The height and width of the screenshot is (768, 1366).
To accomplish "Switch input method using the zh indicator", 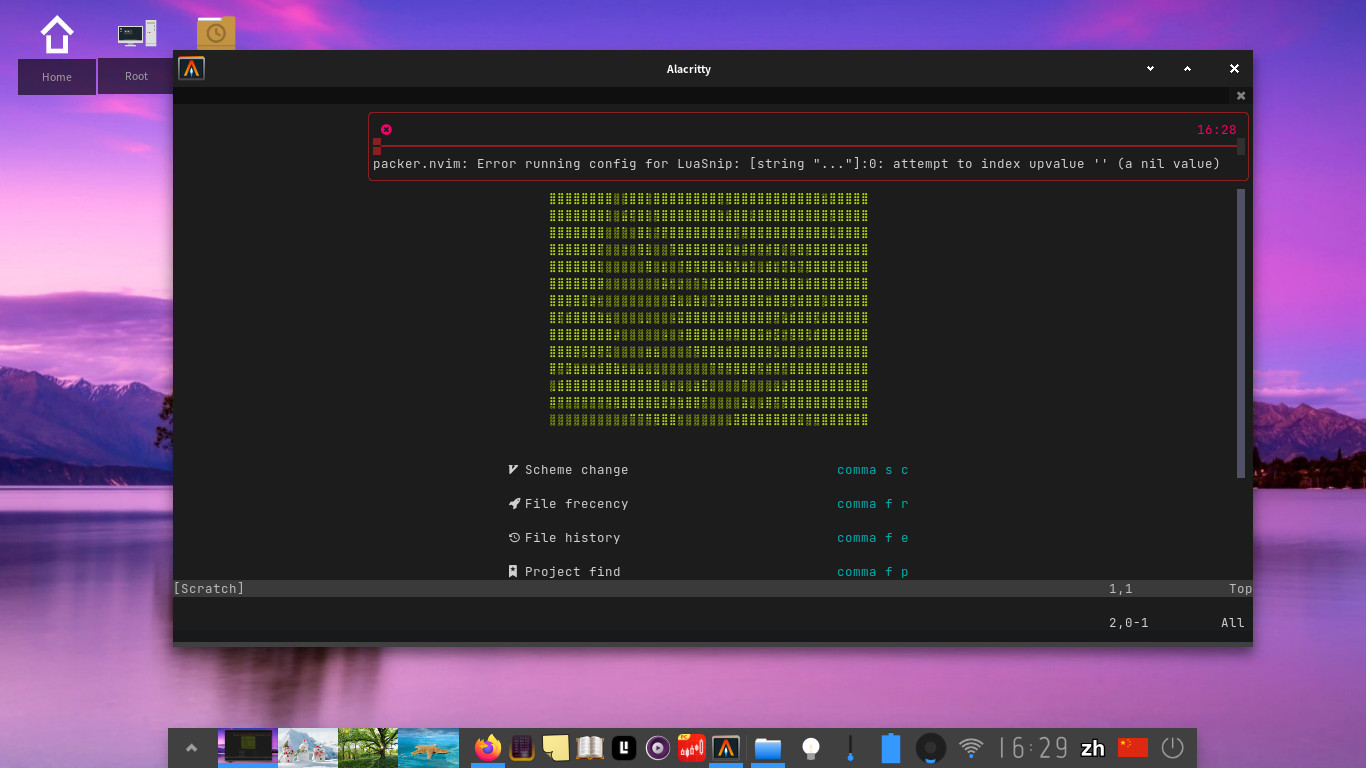I will tap(1092, 747).
